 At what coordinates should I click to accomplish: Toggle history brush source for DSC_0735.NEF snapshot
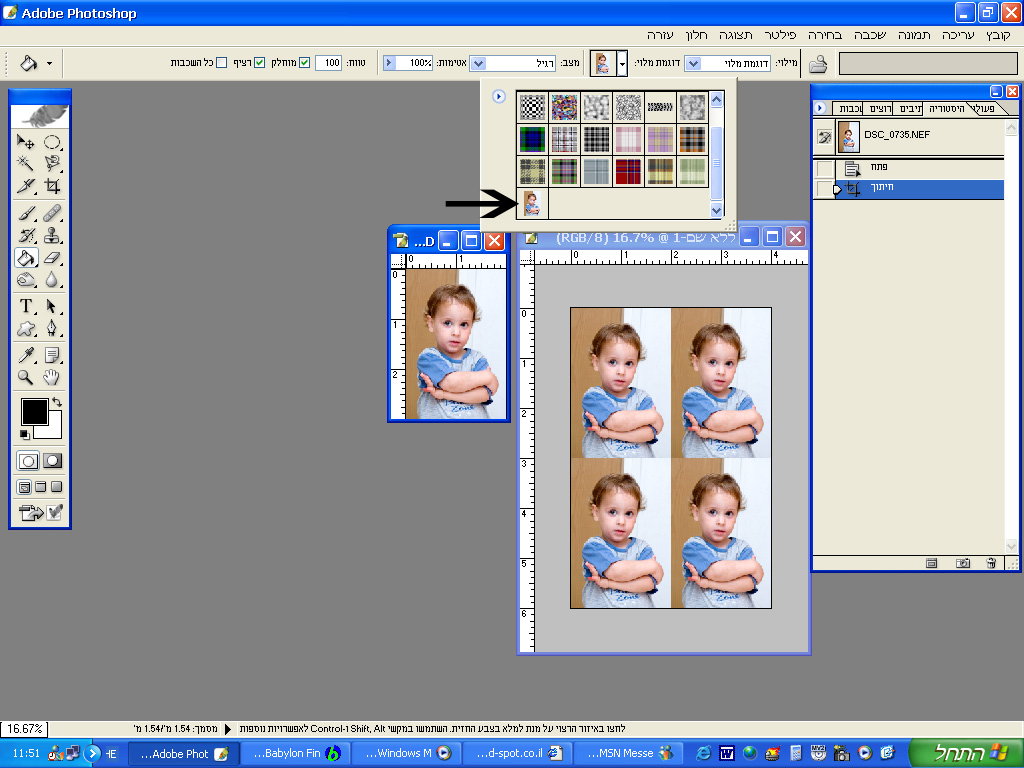point(825,136)
